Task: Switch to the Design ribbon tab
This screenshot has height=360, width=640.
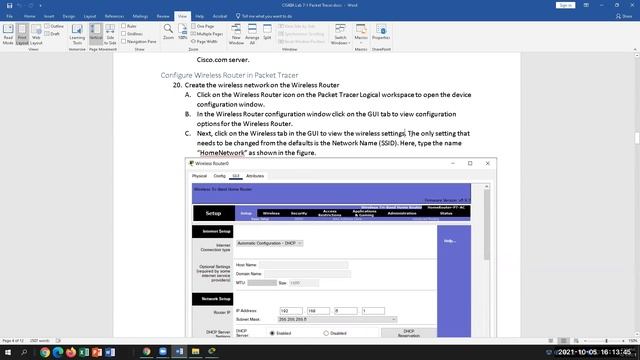Action: coord(69,16)
